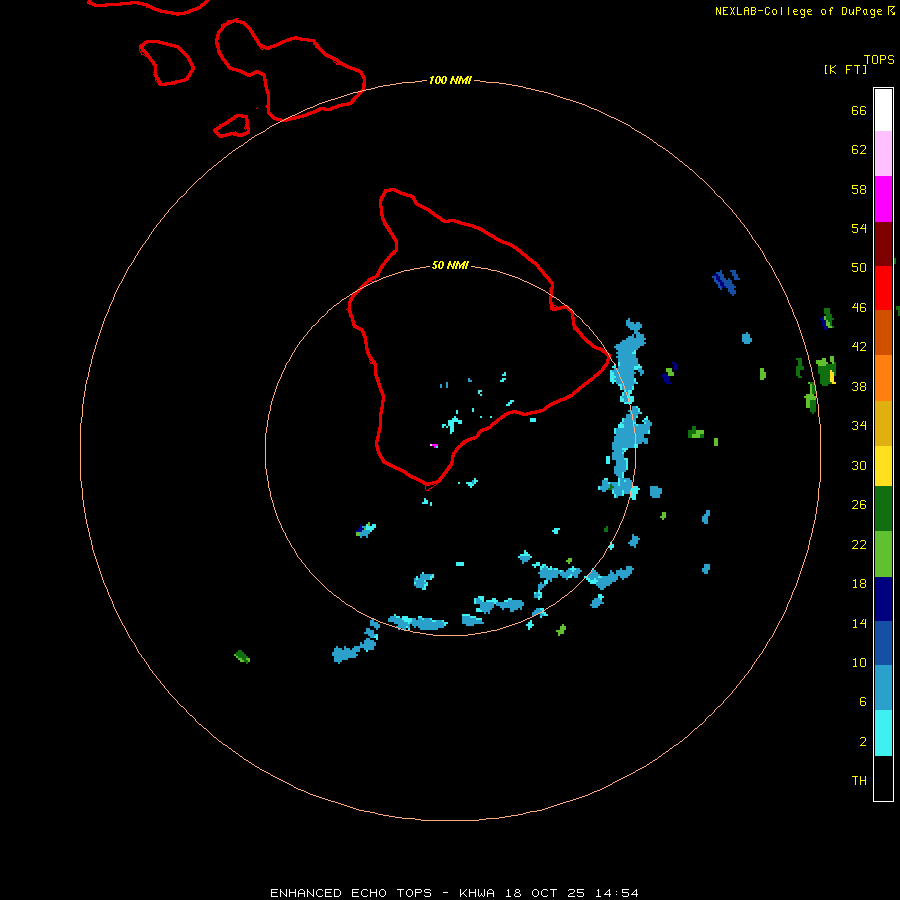Select the dark red legend swatch
The width and height of the screenshot is (900, 900).
tap(883, 244)
